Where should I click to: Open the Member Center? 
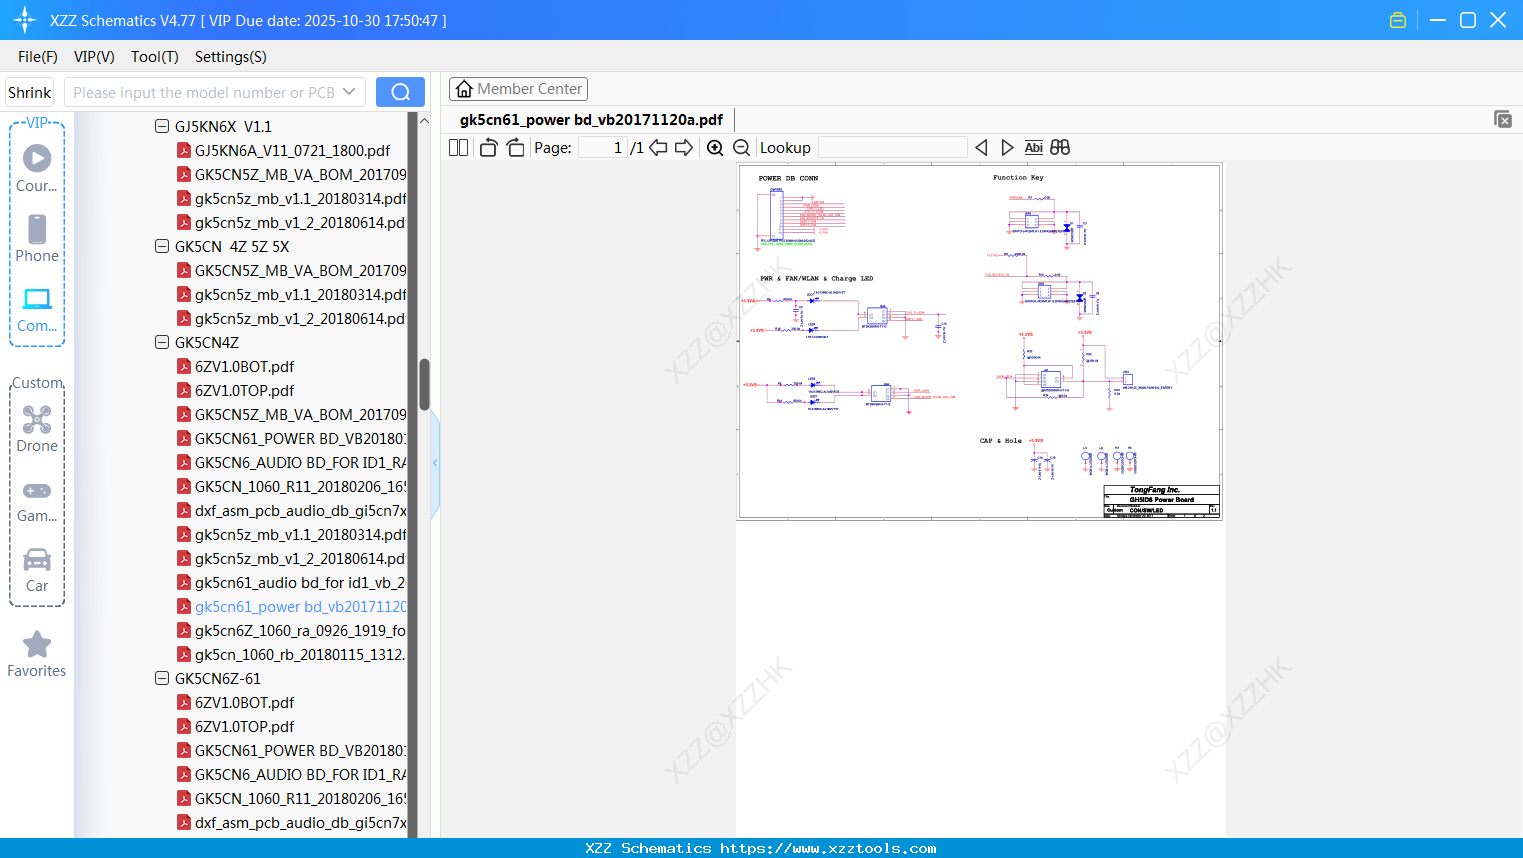tap(518, 89)
